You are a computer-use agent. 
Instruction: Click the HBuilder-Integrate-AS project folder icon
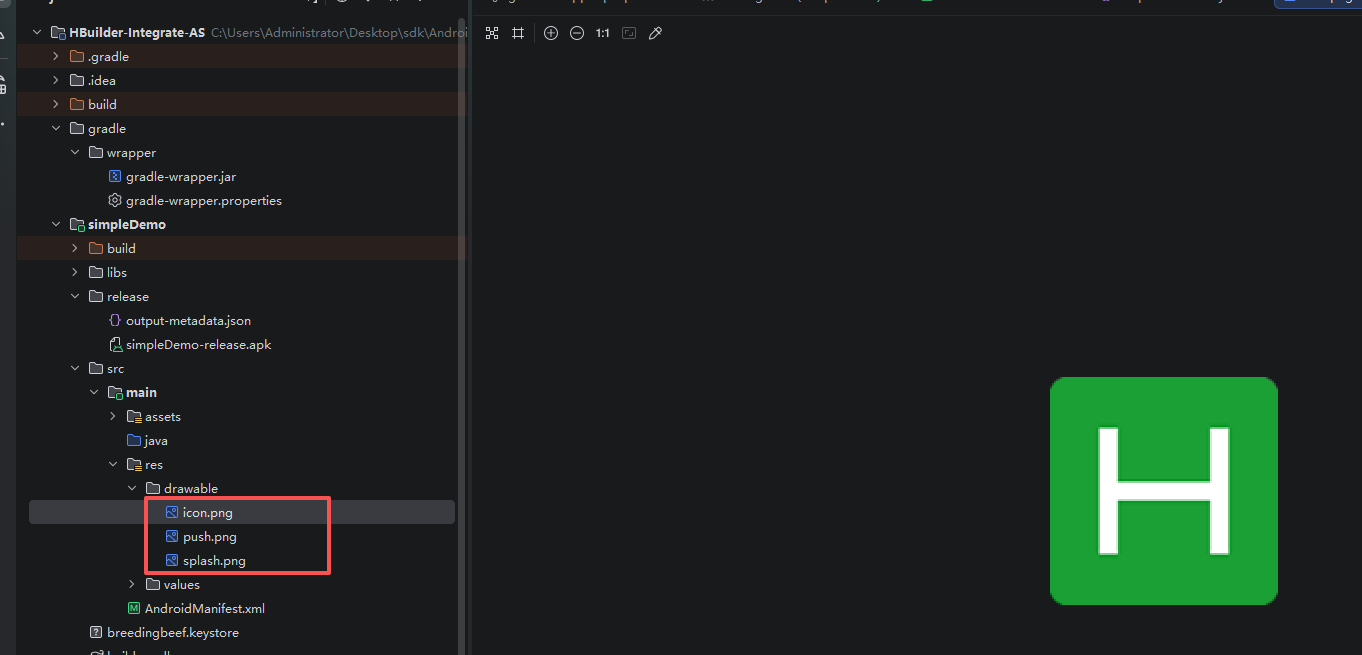coord(58,33)
